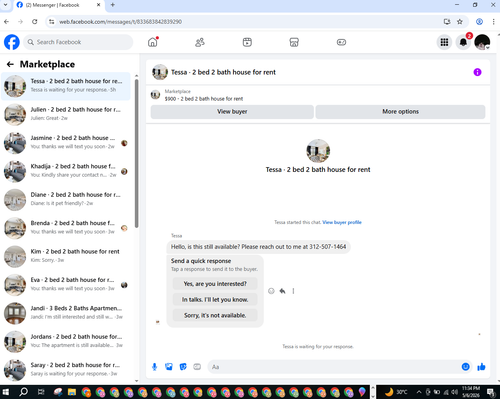Open the Menu grid icon
This screenshot has width=500, height=399.
(444, 42)
